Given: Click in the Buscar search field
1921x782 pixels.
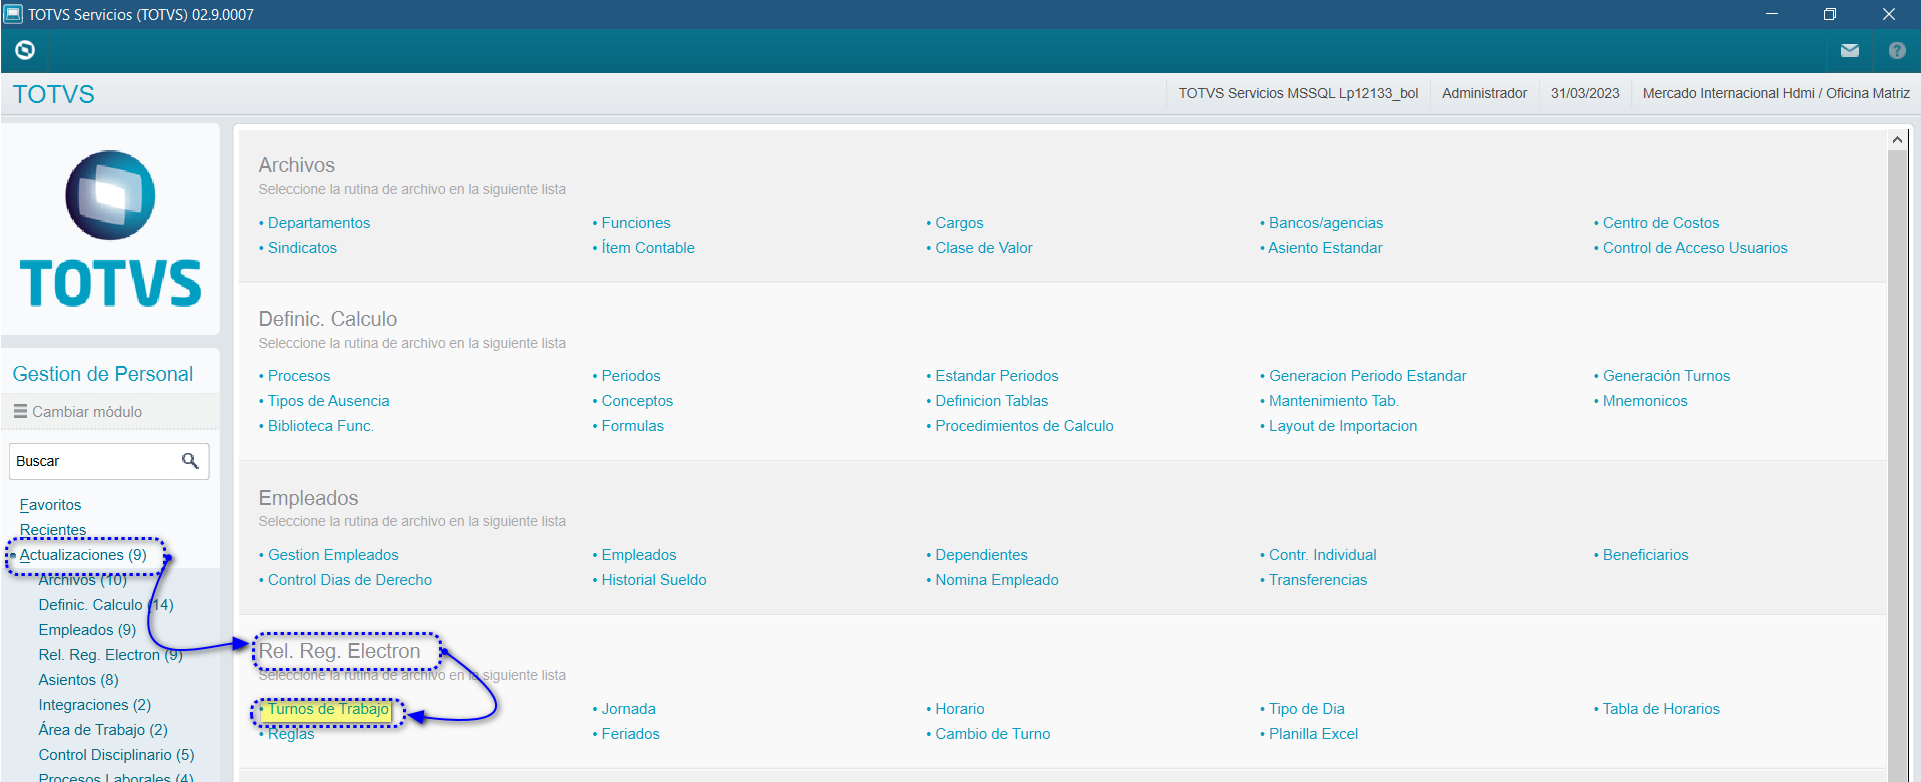Looking at the screenshot, I should [x=92, y=461].
